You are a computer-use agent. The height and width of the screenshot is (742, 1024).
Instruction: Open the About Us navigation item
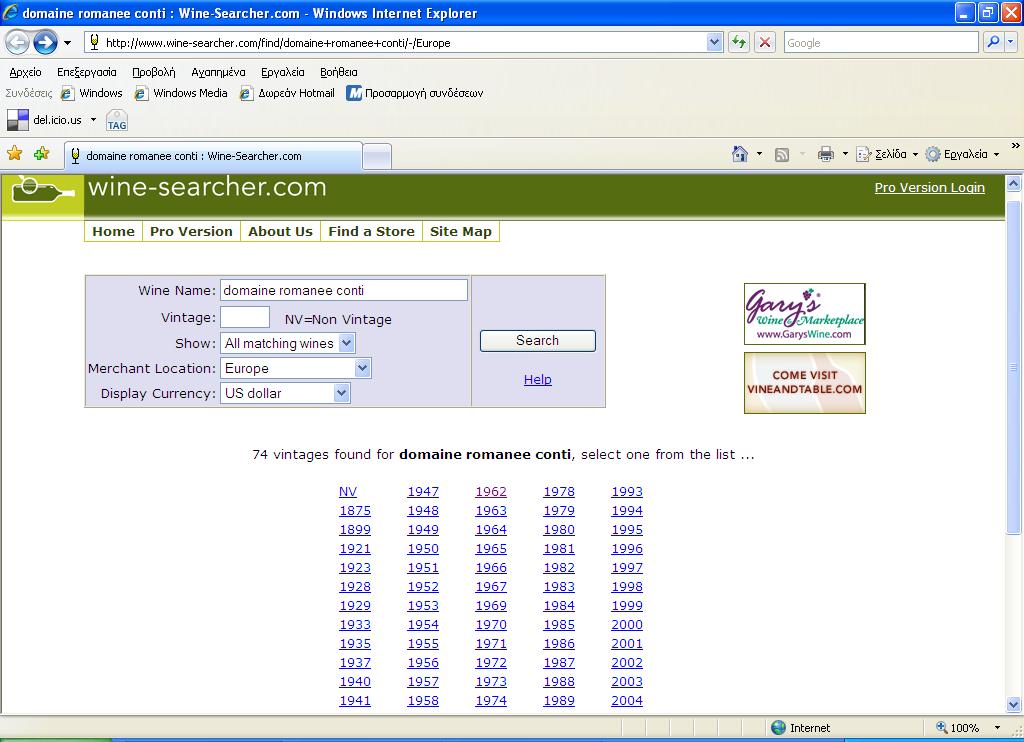280,231
